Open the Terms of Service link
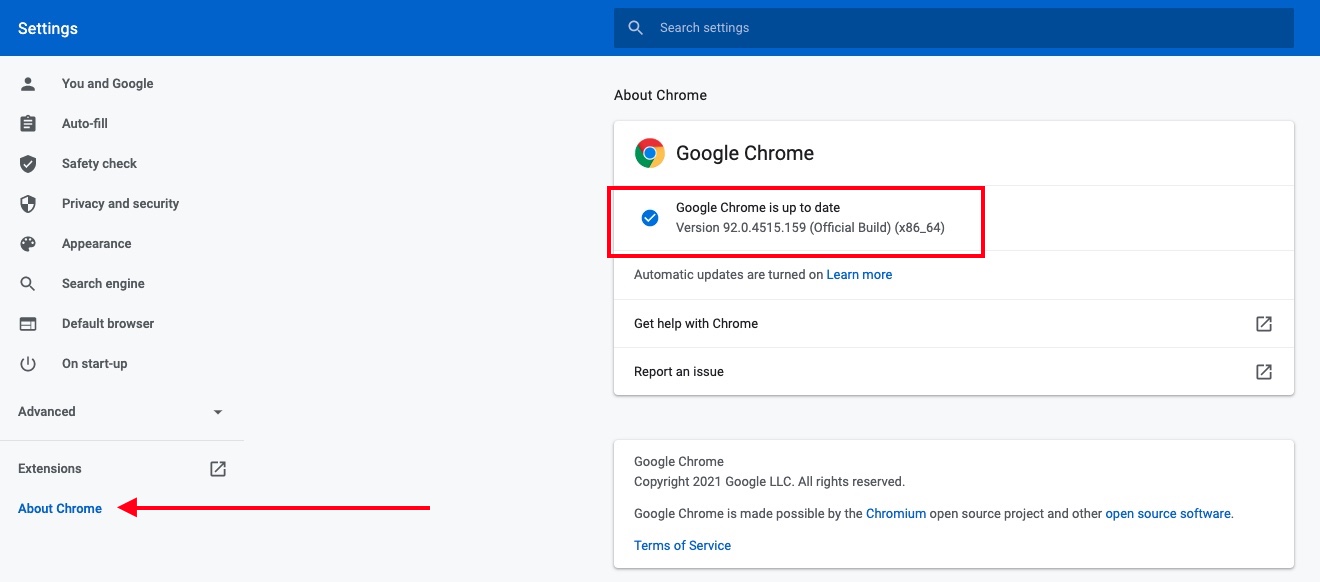Viewport: 1320px width, 582px height. (682, 545)
